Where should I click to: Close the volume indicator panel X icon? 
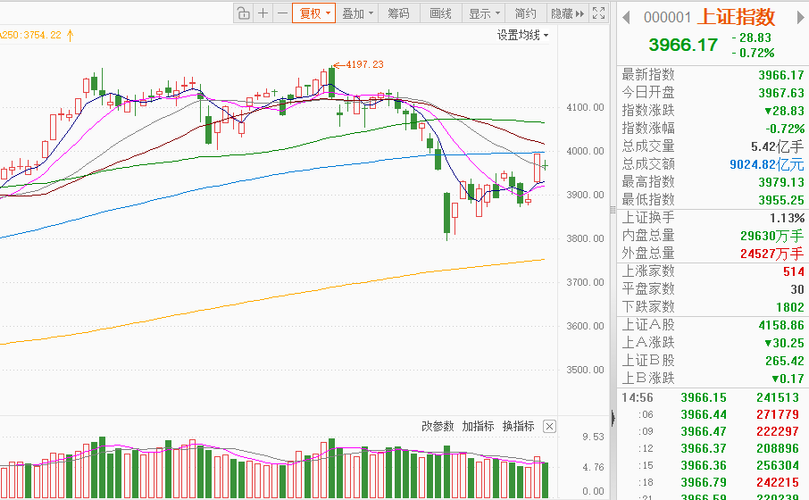click(549, 426)
